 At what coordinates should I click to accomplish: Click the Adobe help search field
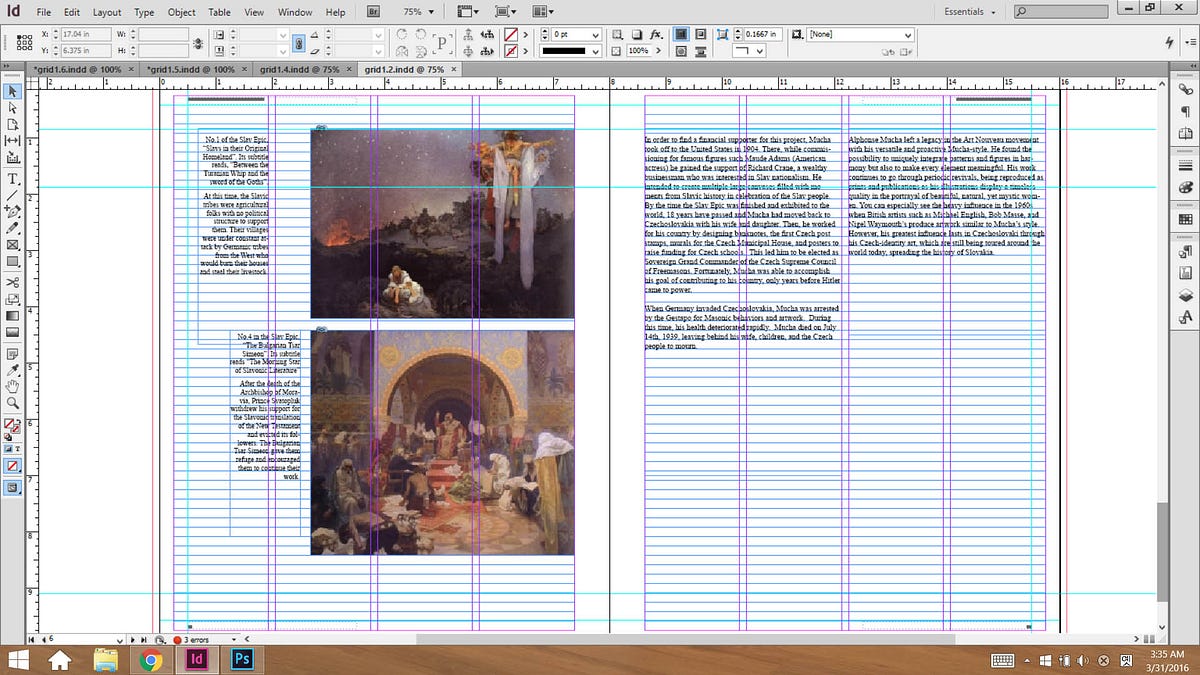click(x=1062, y=12)
